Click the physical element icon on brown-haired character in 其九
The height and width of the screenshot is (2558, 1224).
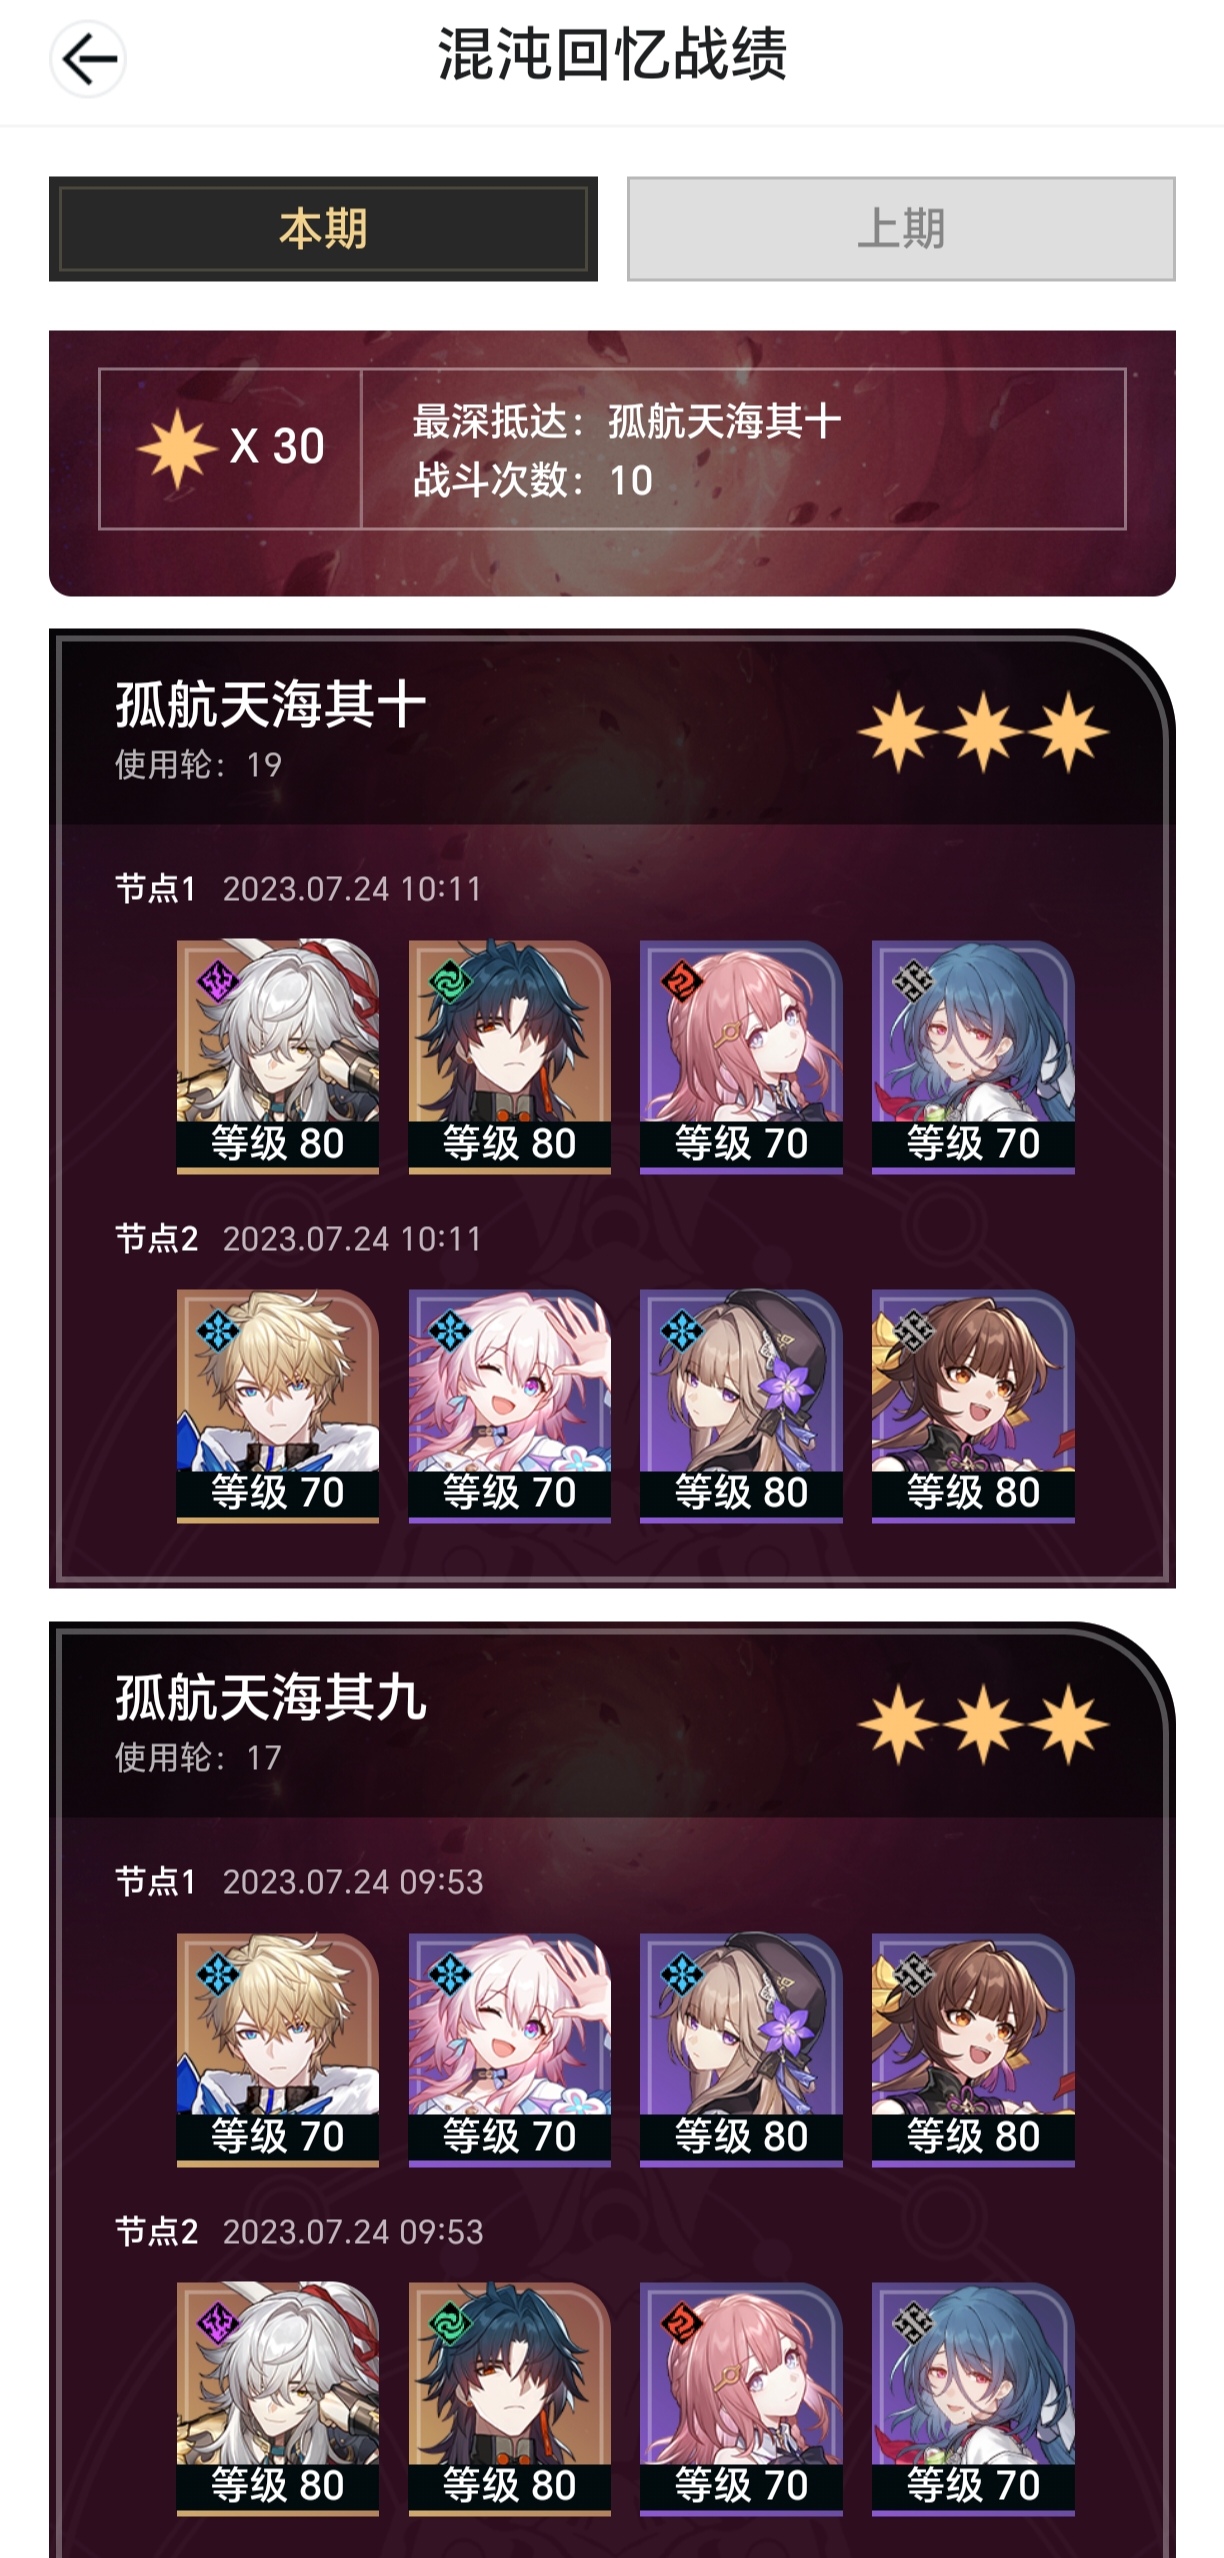click(913, 1974)
